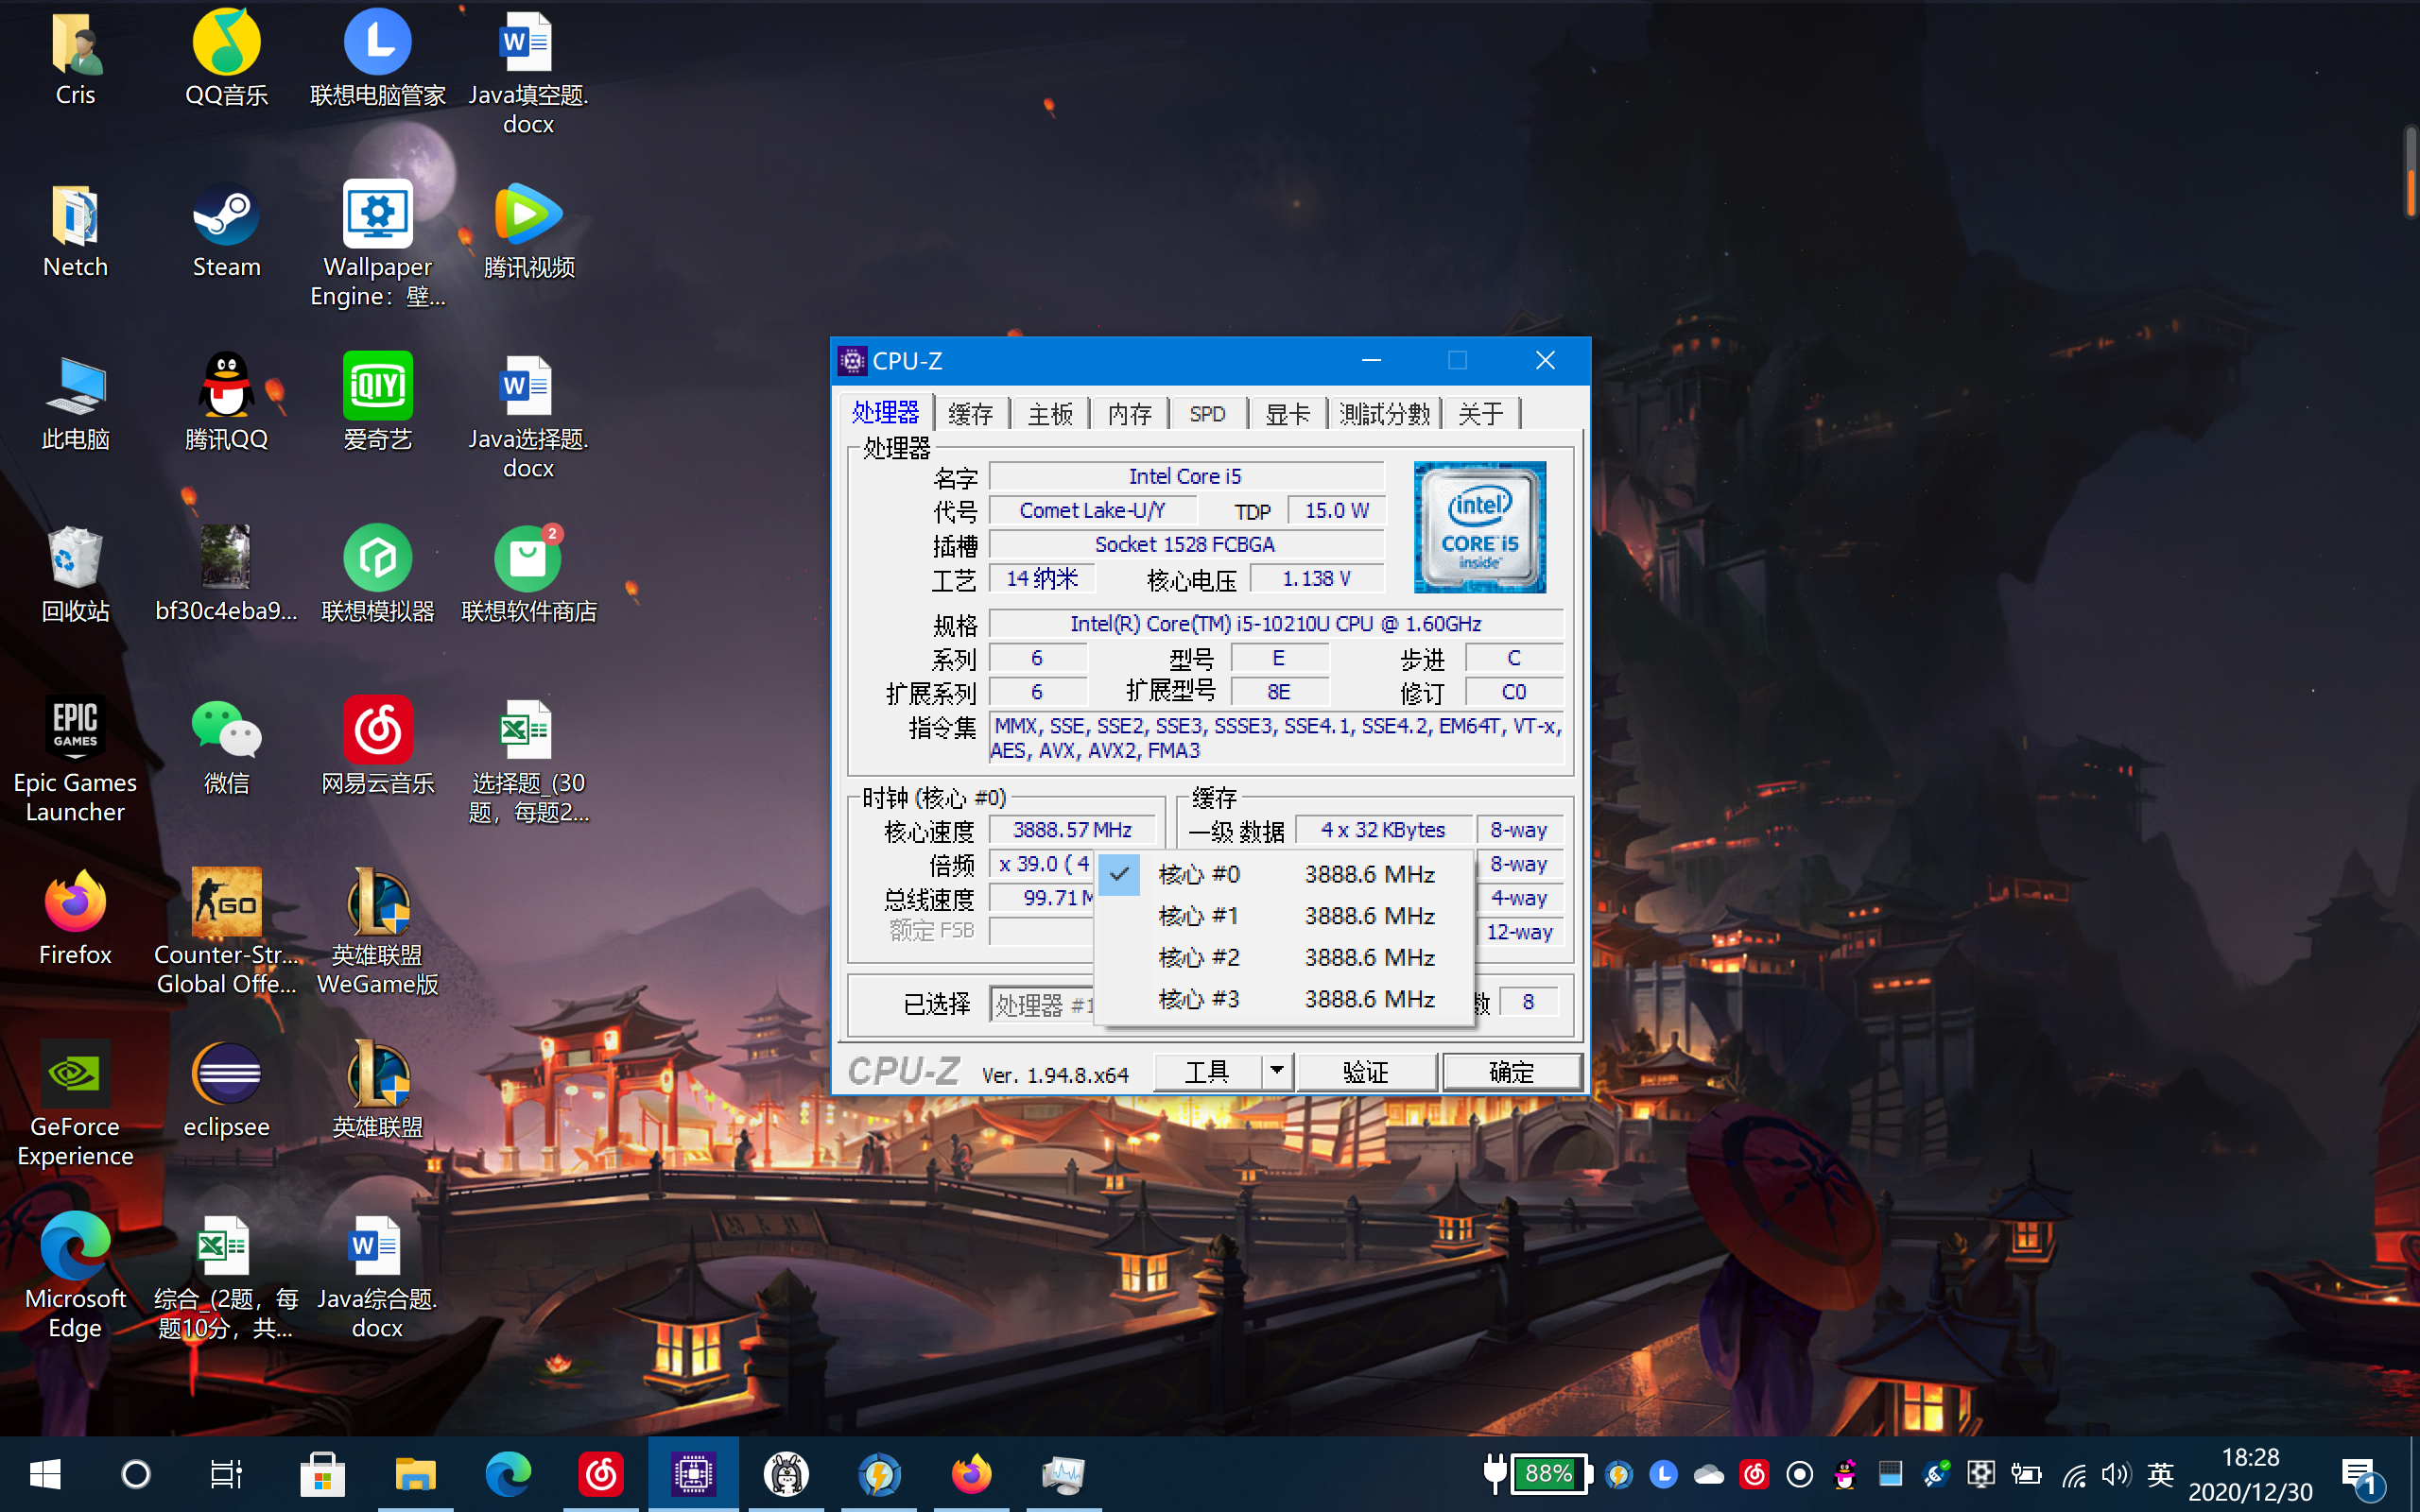Launch 英雄联盟WeGame版 desktop icon
Viewport: 2420px width, 1512px height.
[377, 902]
